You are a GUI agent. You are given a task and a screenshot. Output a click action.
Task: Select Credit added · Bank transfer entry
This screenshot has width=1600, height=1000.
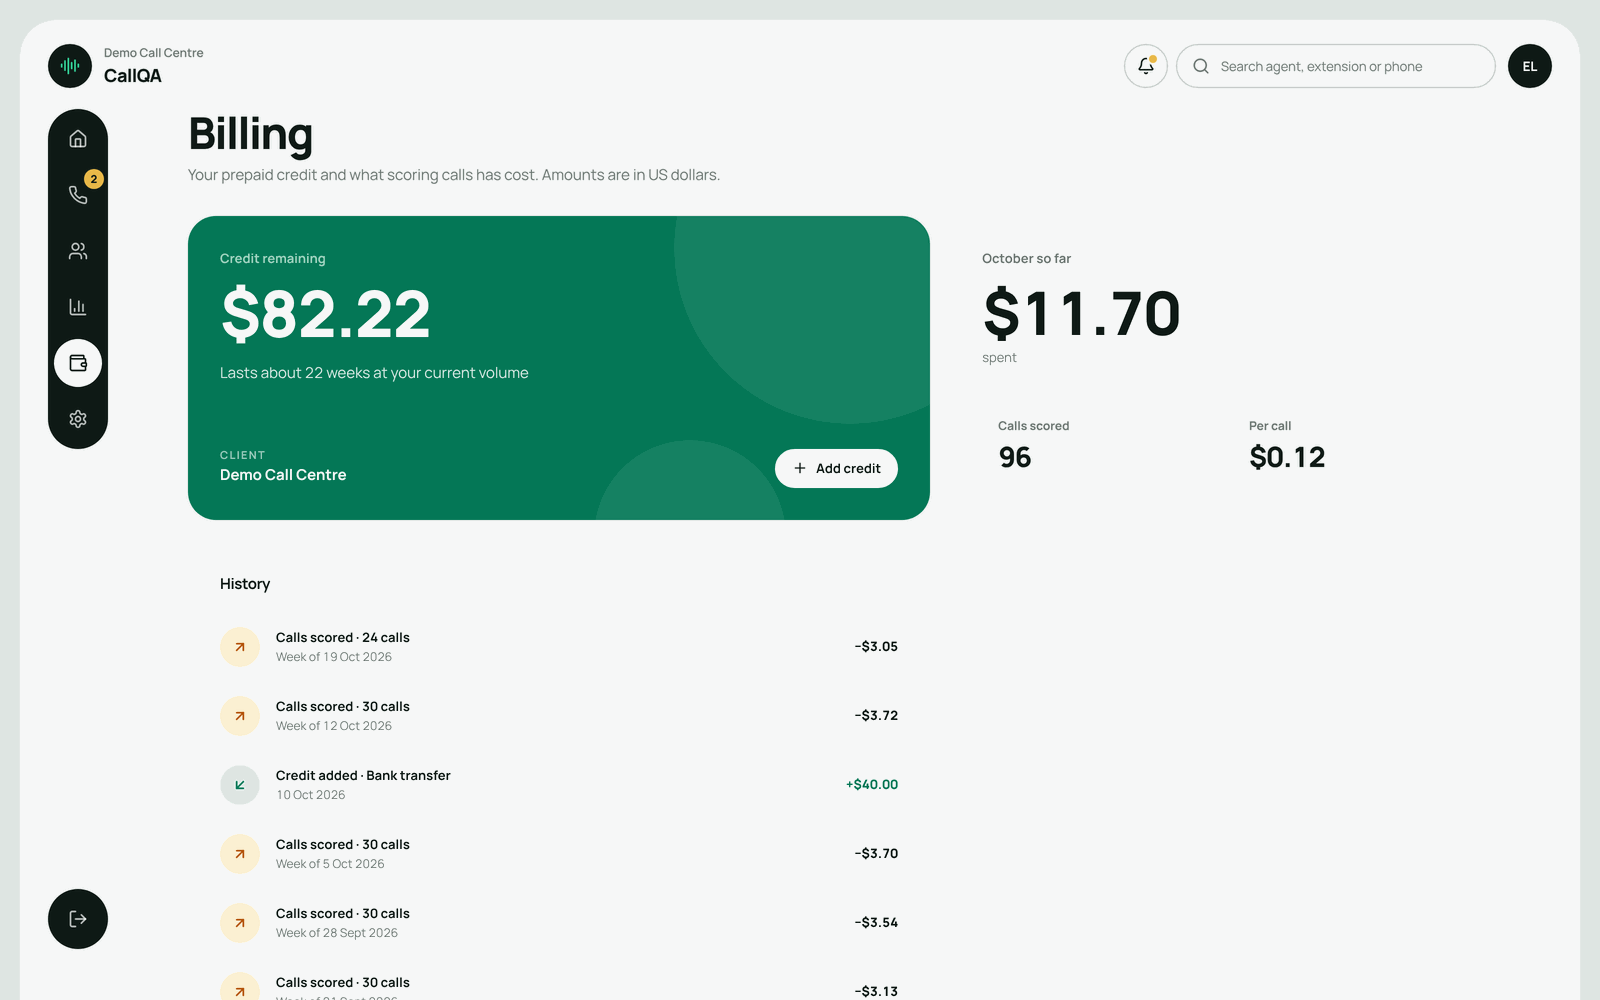(559, 785)
